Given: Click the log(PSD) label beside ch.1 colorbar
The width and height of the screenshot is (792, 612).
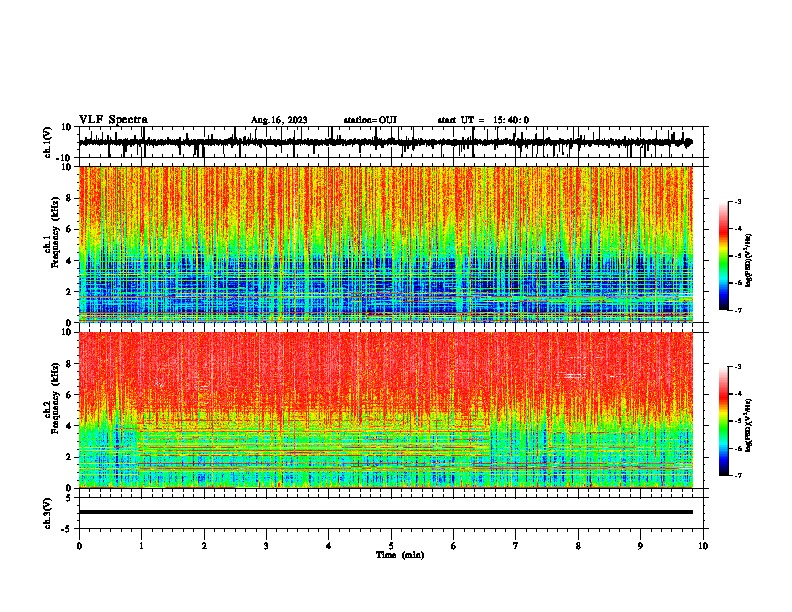Looking at the screenshot, I should 749,261.
